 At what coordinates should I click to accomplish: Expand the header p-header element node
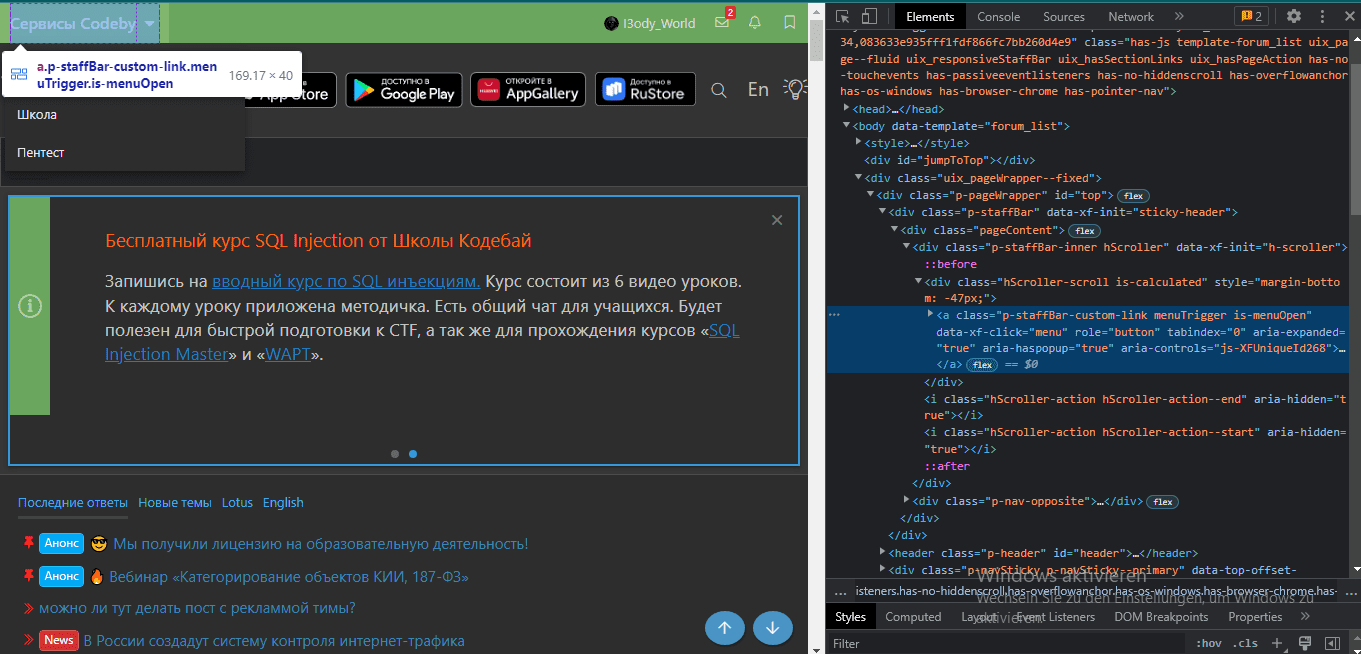883,553
